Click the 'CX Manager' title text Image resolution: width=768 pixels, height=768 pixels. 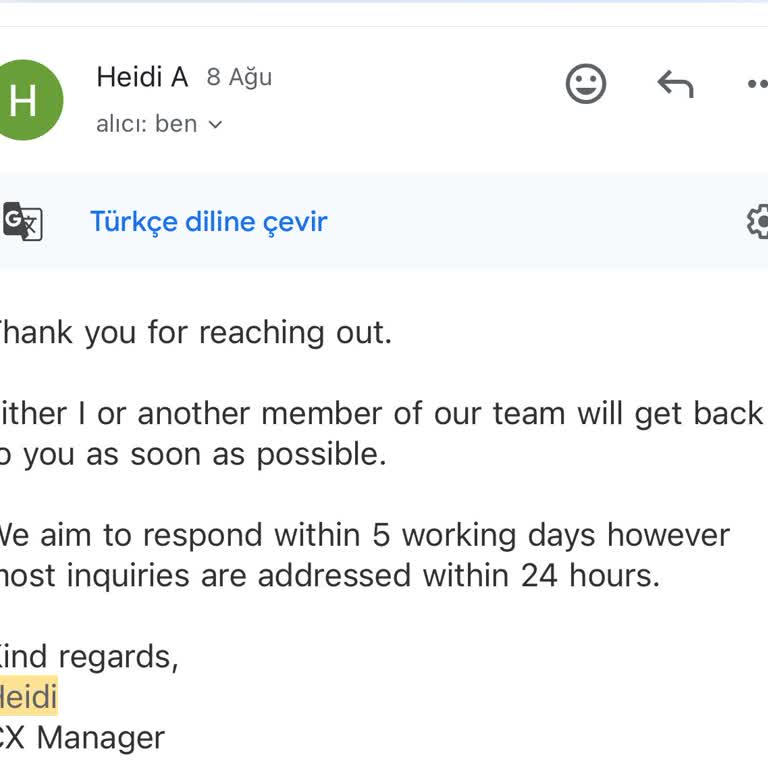coord(82,738)
